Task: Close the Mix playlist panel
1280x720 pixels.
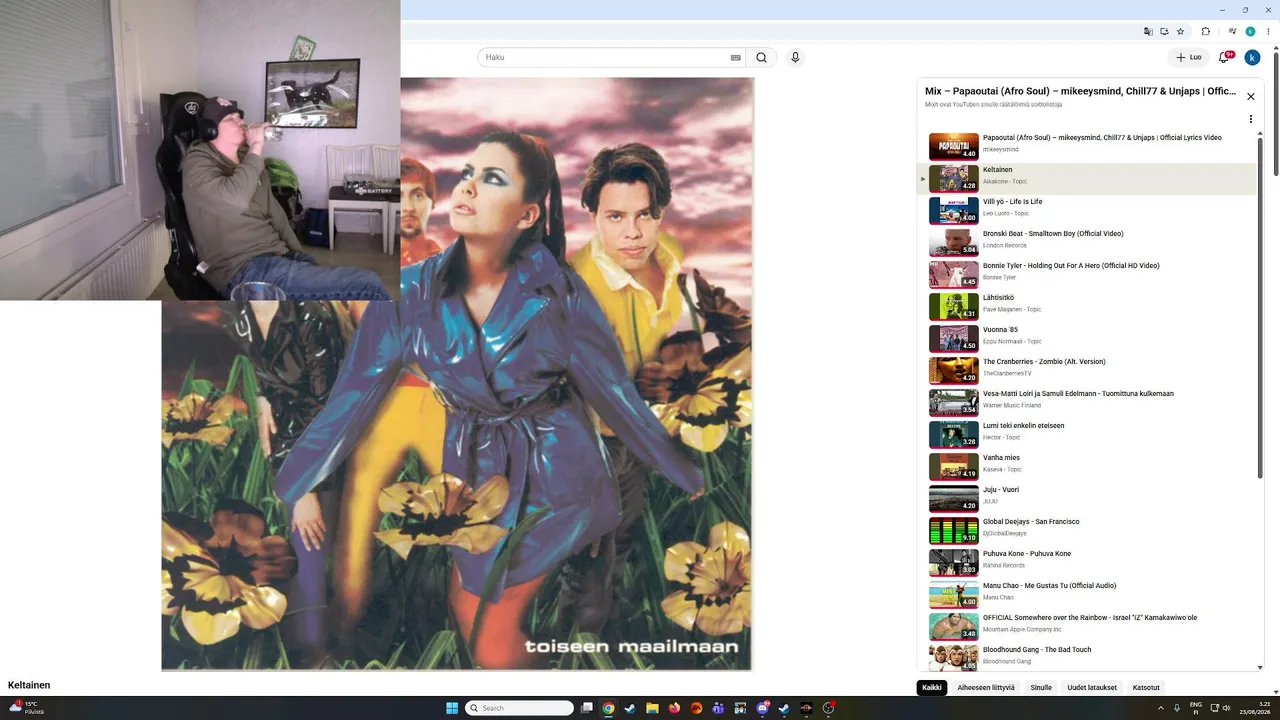Action: [1250, 97]
